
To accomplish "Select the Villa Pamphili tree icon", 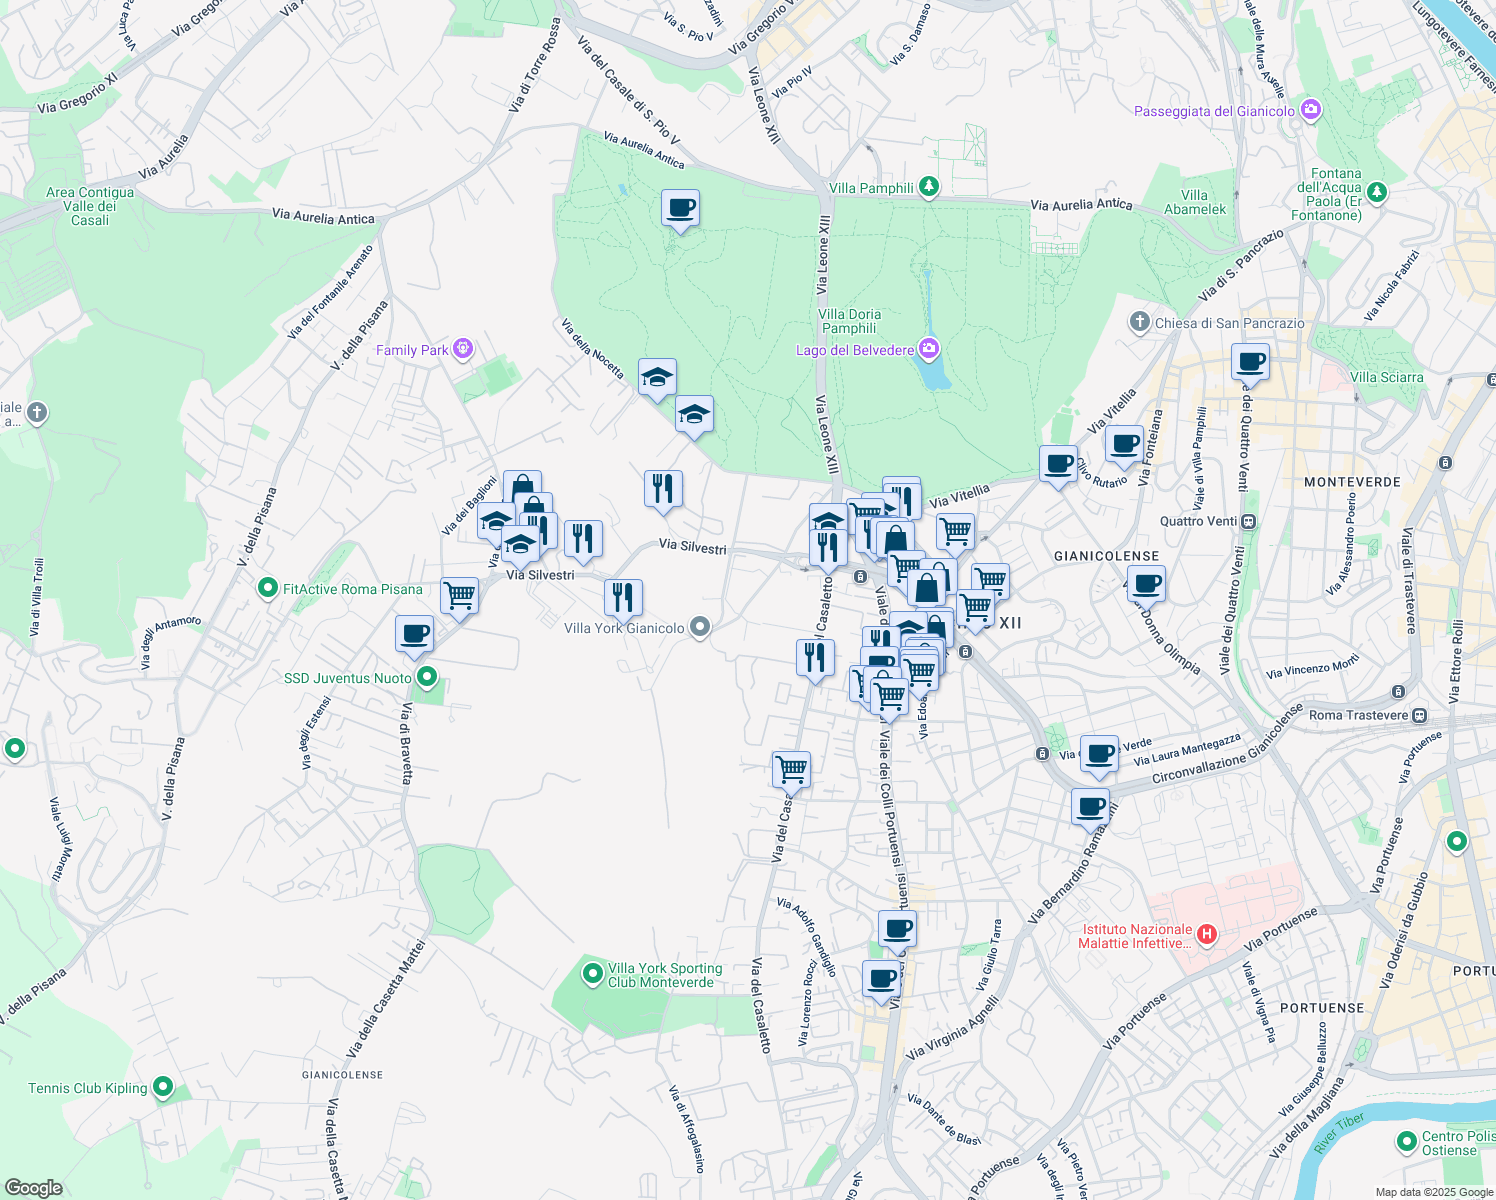I will click(929, 187).
